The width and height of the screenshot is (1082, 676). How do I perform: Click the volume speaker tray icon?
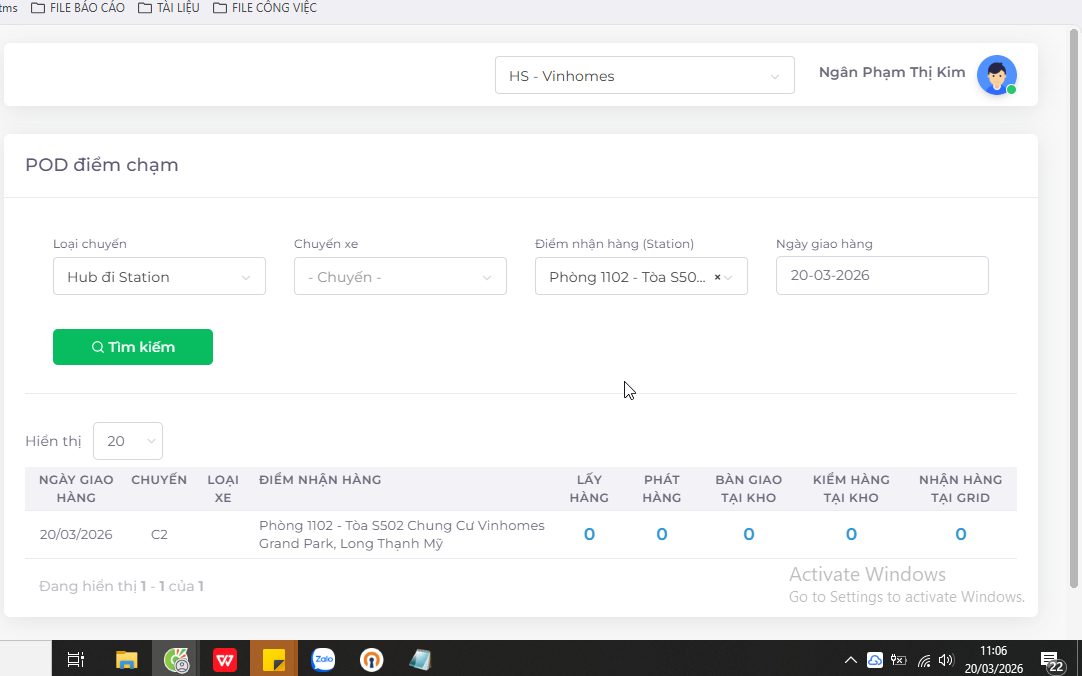pyautogui.click(x=946, y=660)
